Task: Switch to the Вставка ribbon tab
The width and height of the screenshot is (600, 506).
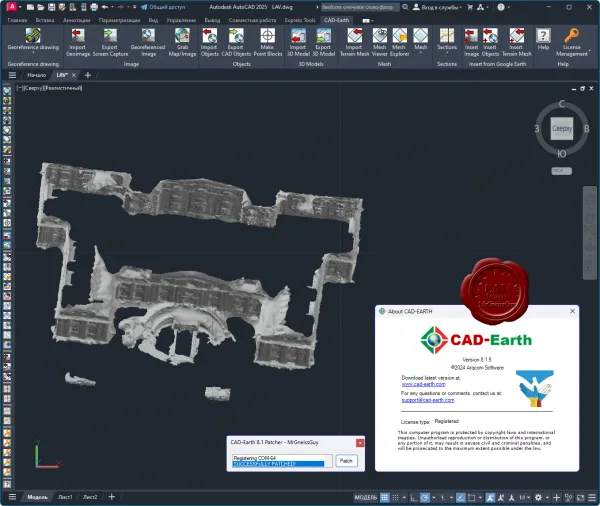Action: [45, 20]
